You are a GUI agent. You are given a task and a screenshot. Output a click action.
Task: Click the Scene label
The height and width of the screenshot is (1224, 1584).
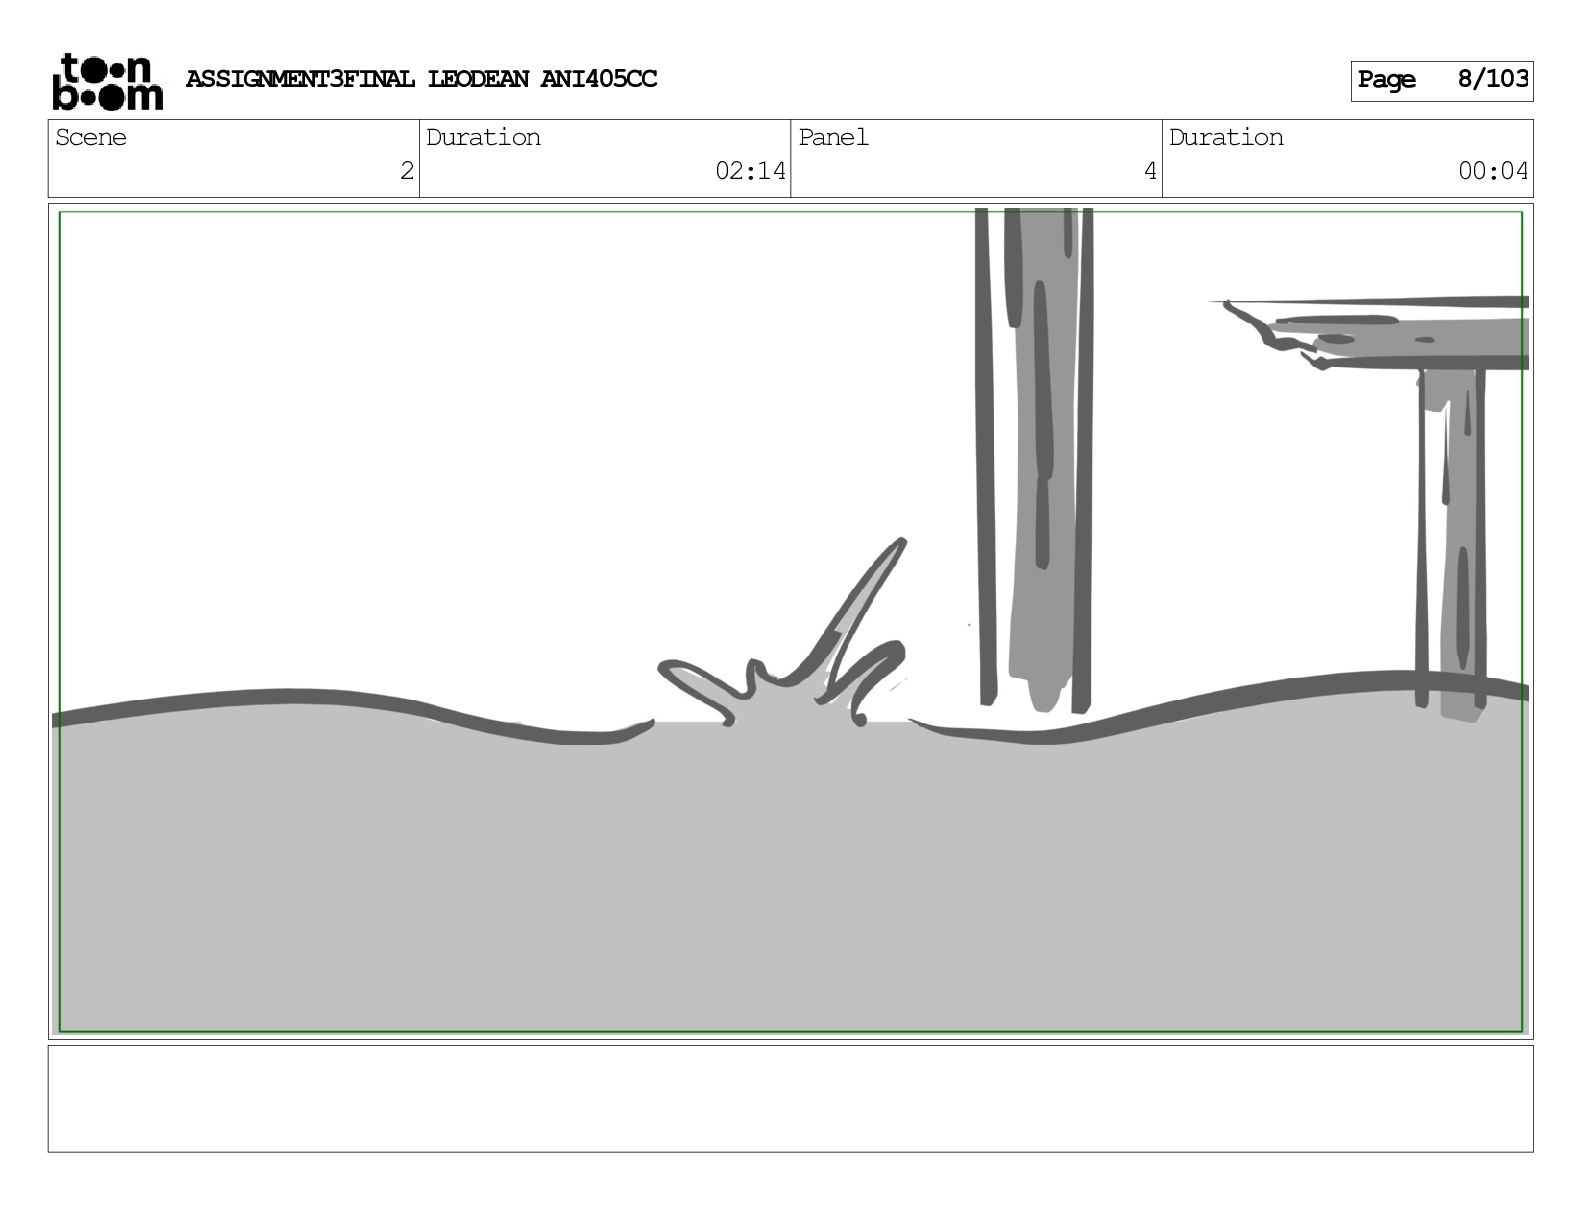coord(91,137)
